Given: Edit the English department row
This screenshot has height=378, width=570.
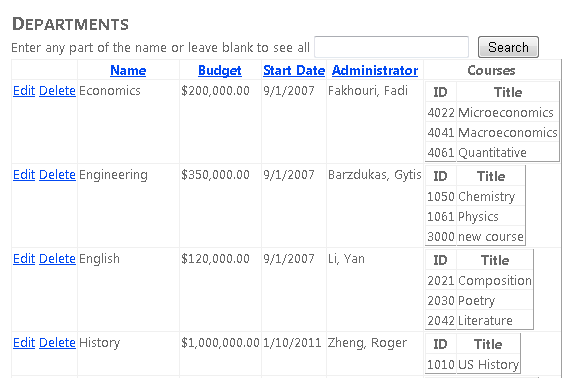Looking at the screenshot, I should point(24,258).
